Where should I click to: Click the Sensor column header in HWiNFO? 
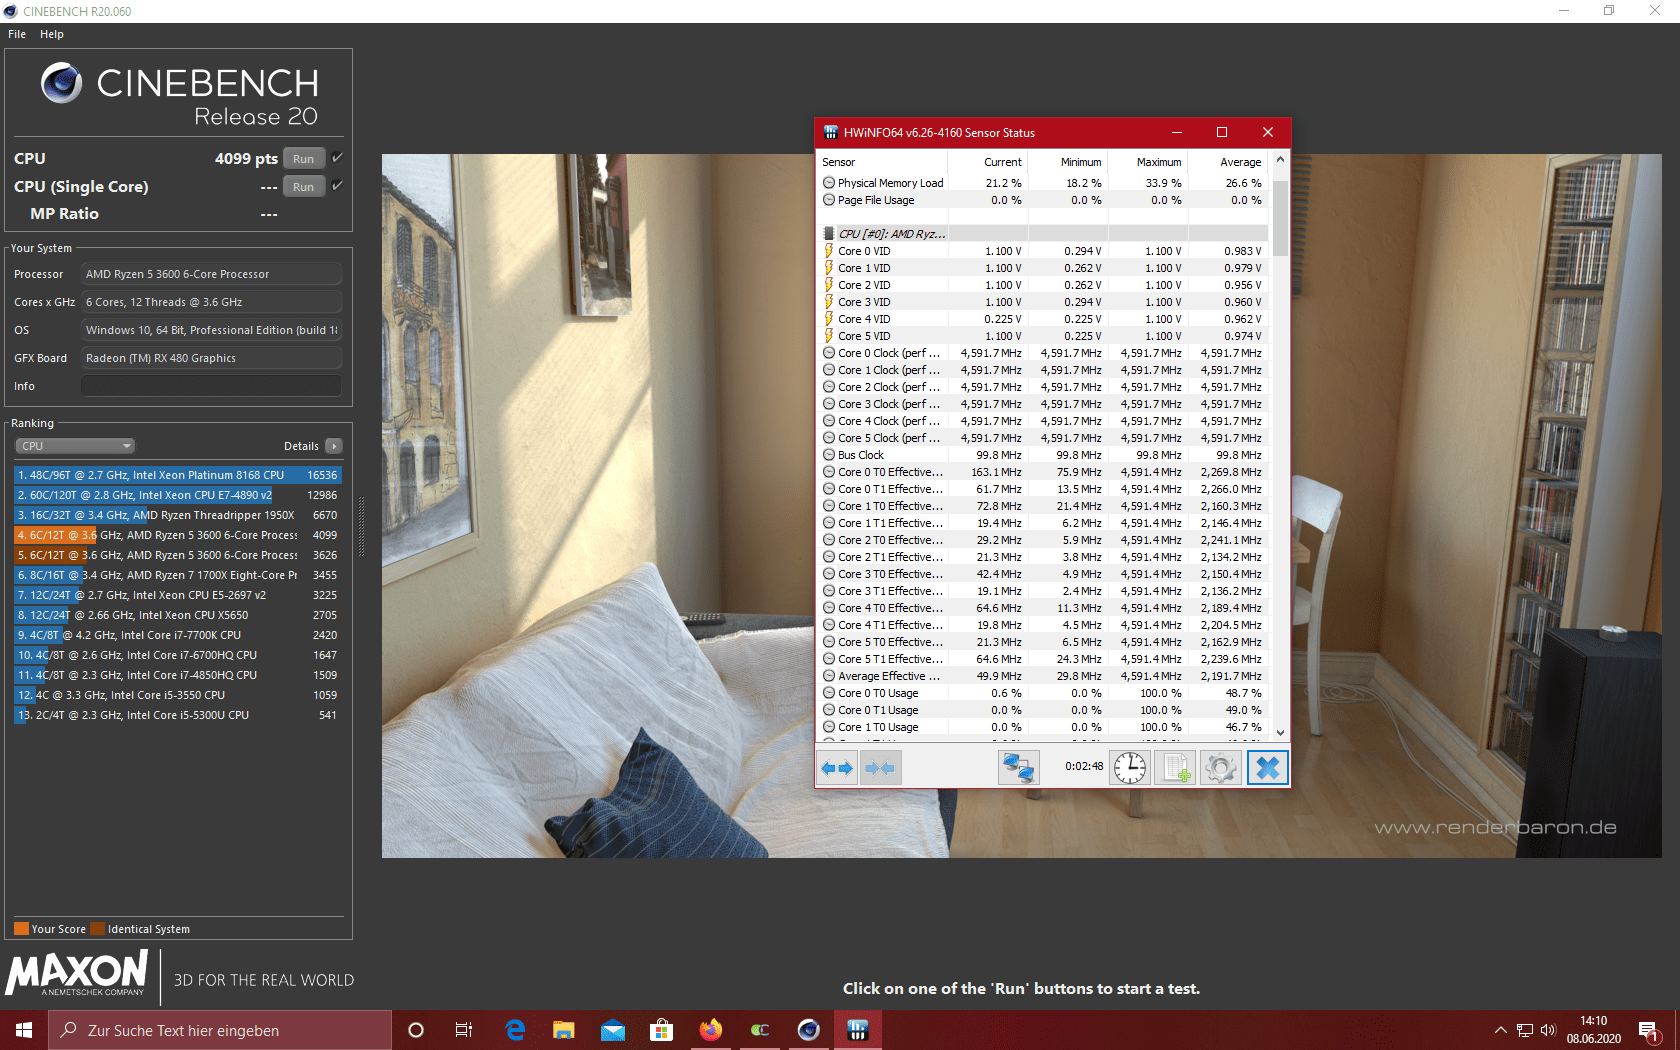[882, 162]
